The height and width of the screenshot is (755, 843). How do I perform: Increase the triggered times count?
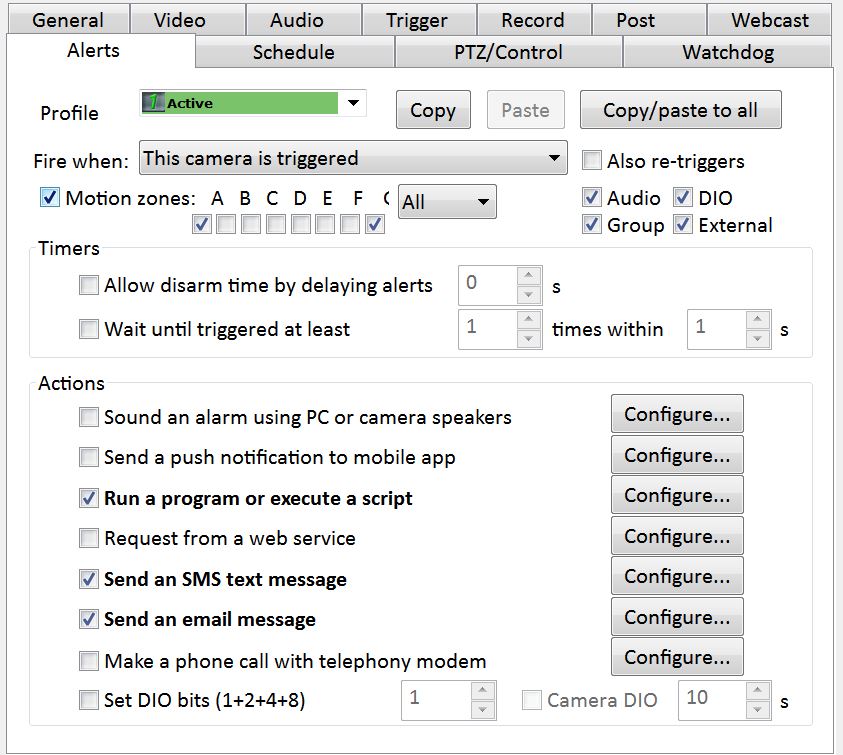(x=529, y=320)
